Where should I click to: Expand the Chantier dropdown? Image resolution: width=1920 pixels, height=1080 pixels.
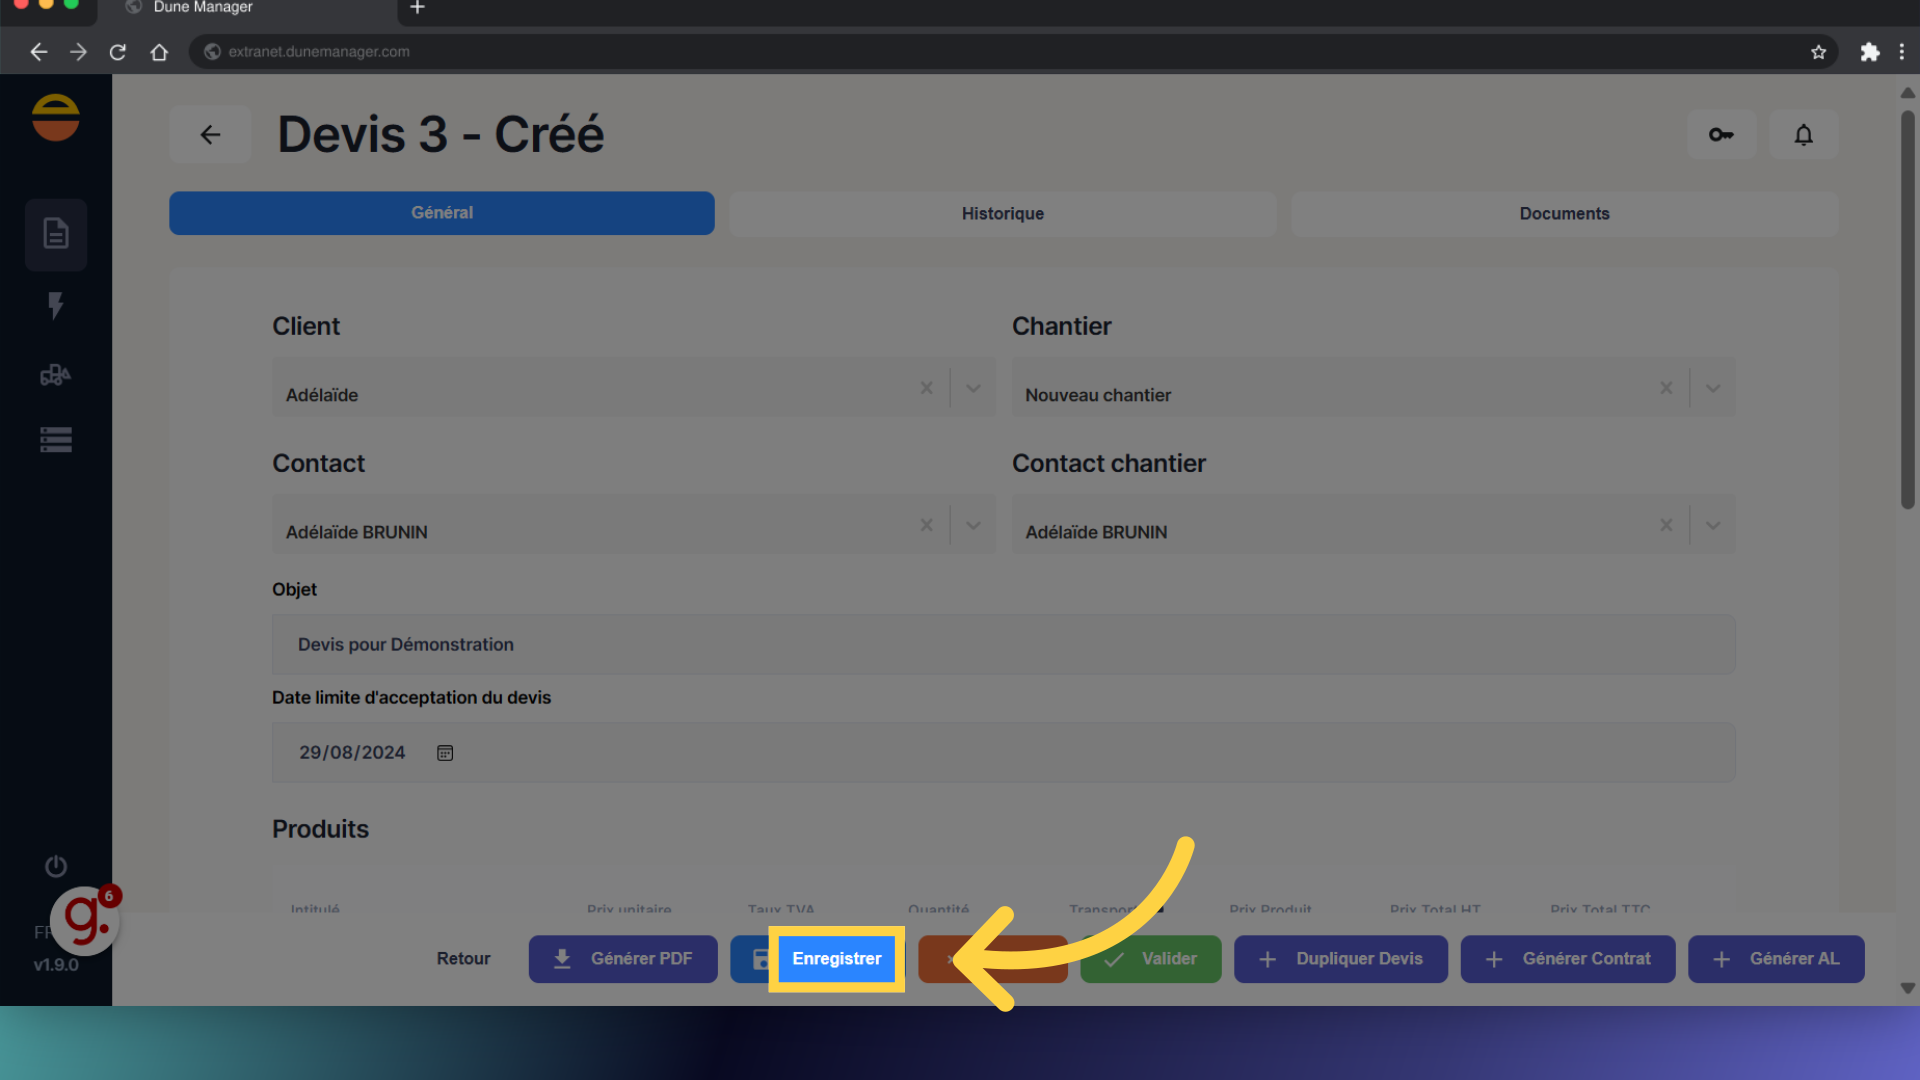1713,388
